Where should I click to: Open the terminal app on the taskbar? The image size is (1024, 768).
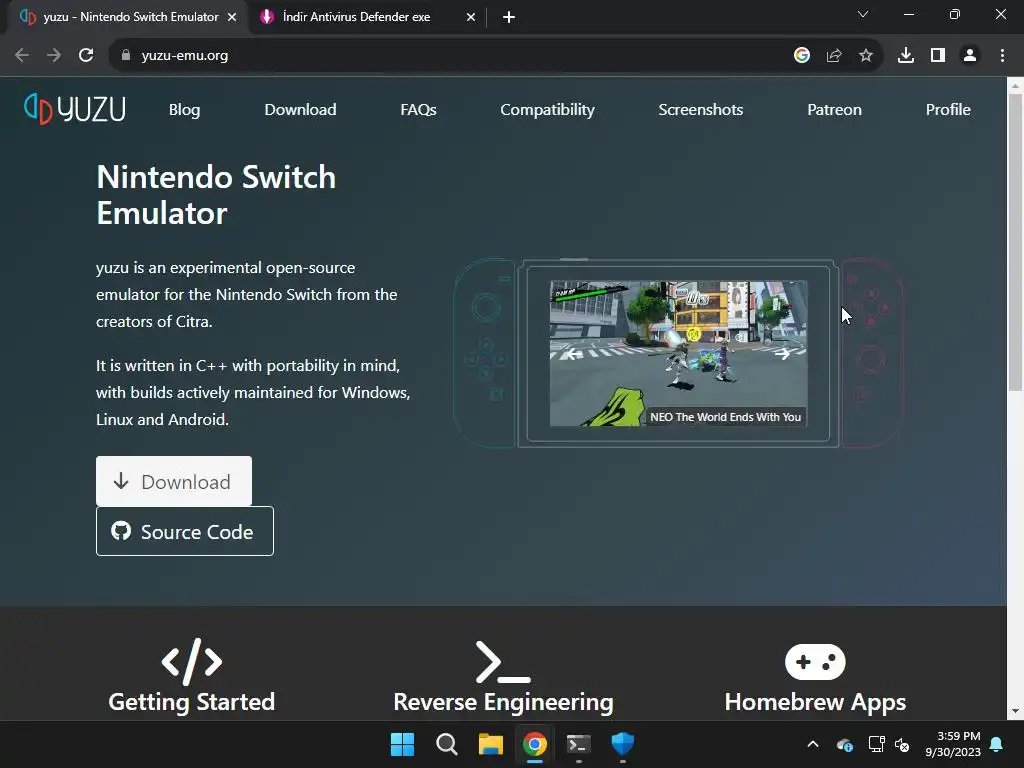coord(579,744)
